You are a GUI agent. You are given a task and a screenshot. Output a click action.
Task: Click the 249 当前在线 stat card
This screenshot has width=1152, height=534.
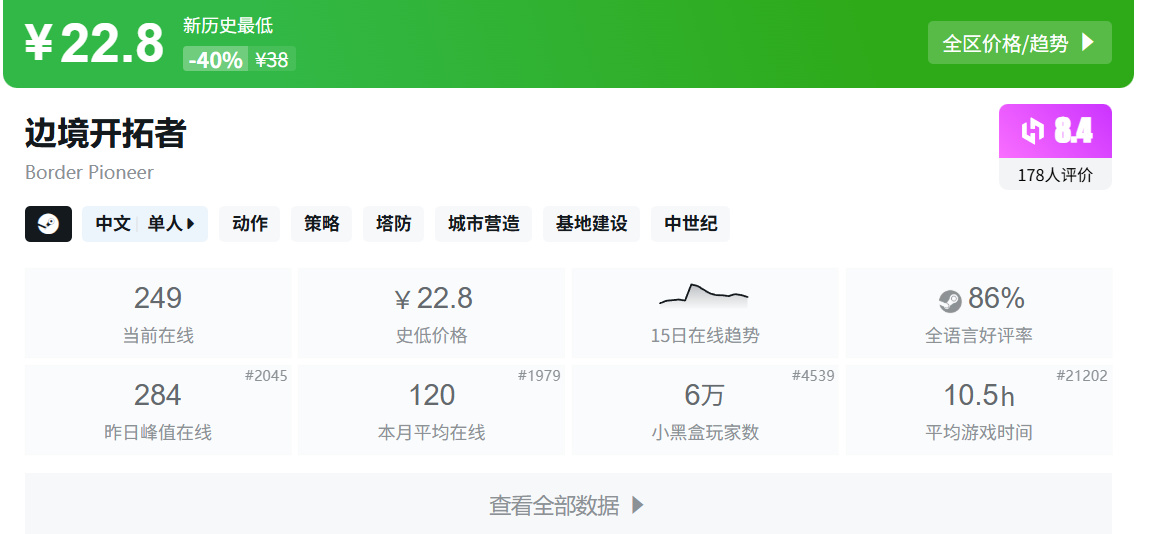158,313
